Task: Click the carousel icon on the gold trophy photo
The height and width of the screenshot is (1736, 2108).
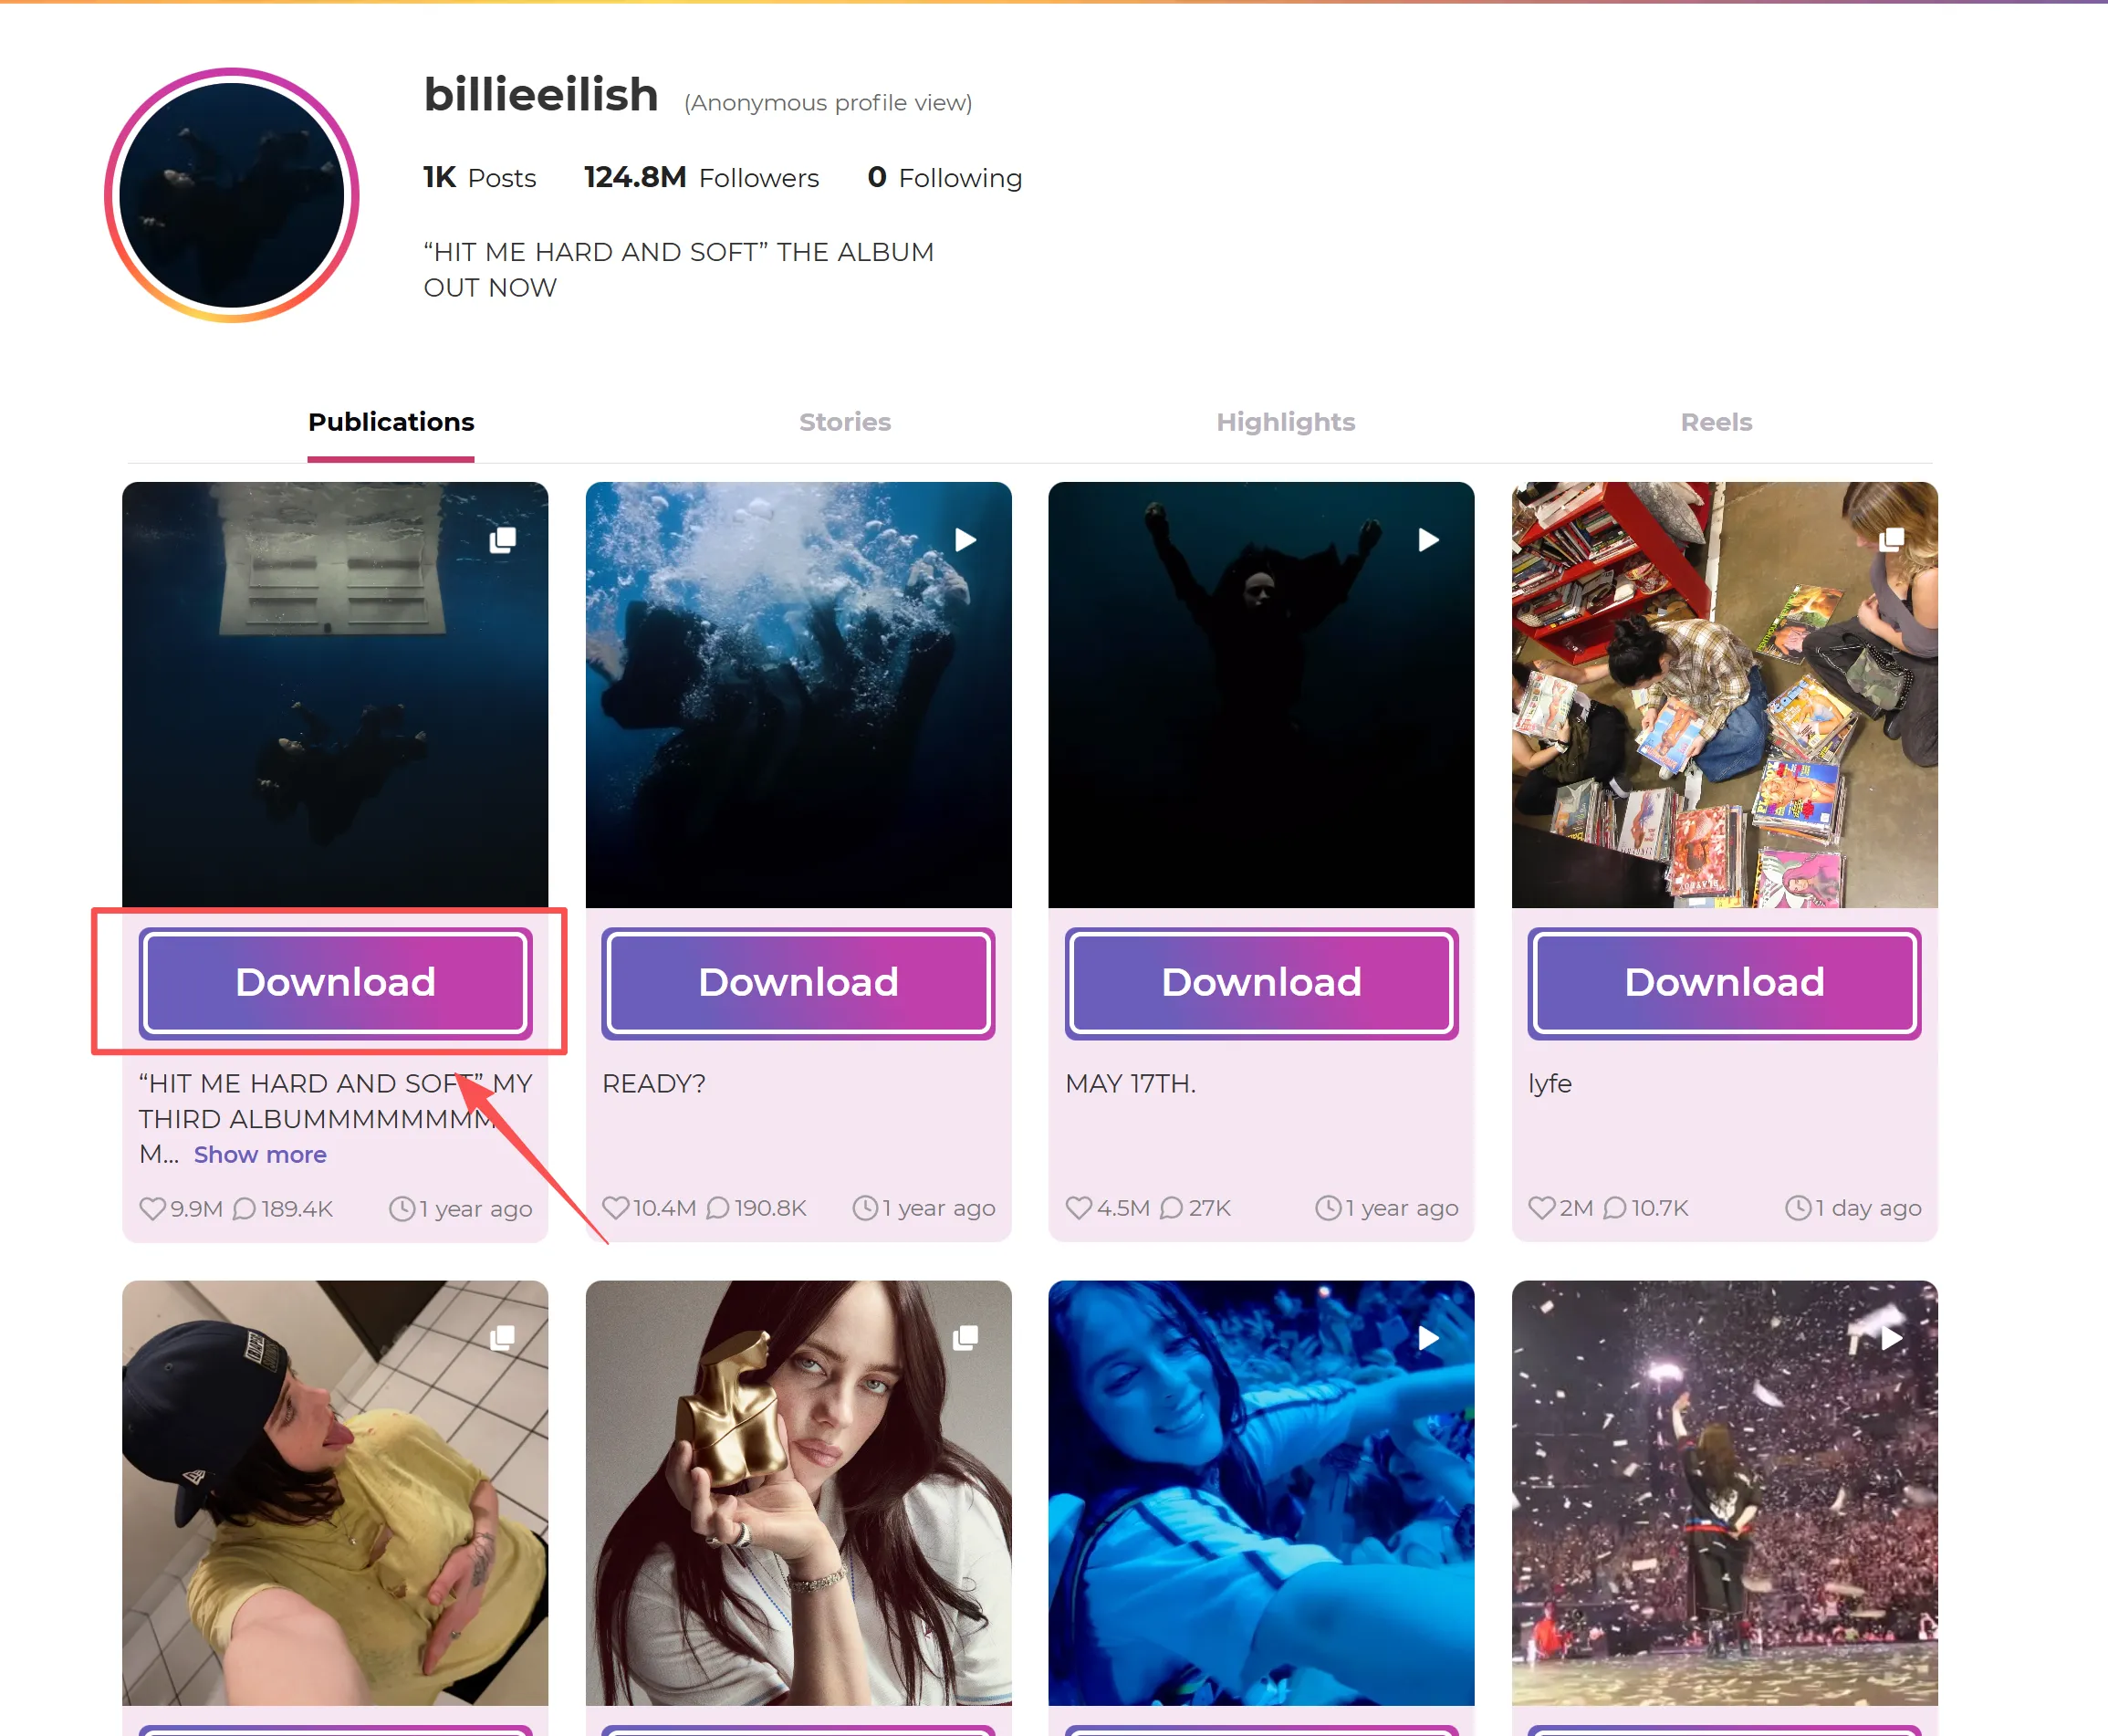Action: [963, 1337]
